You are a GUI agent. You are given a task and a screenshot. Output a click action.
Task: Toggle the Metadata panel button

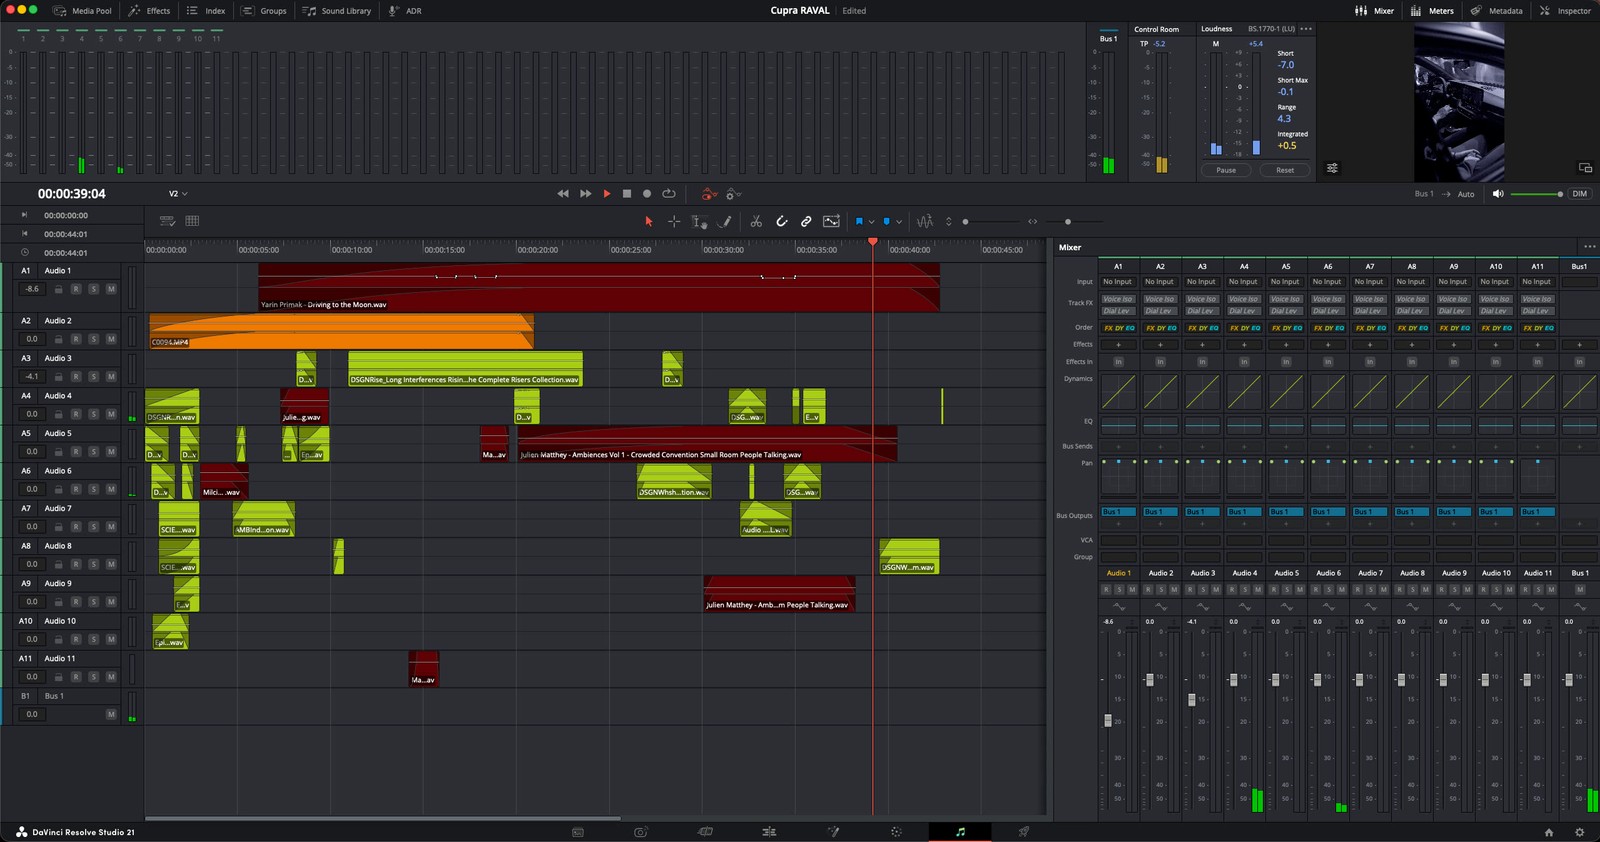[1497, 11]
